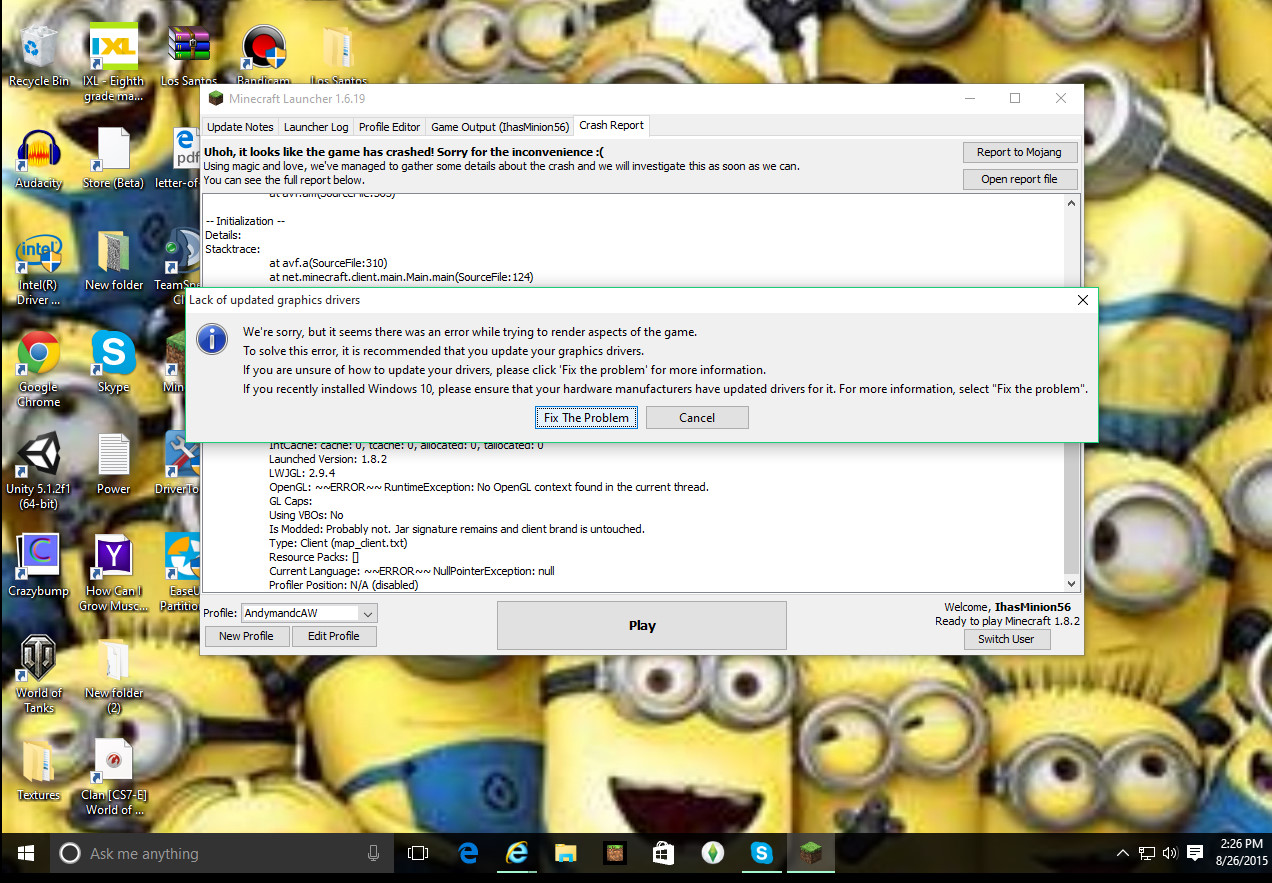Click the 'Resource Packs: []' report line
The width and height of the screenshot is (1272, 883).
pos(314,557)
